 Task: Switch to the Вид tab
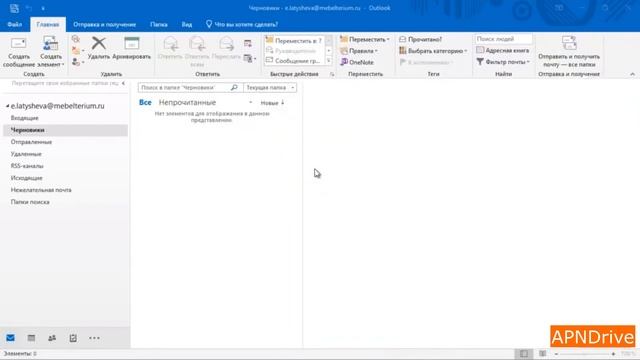point(187,24)
